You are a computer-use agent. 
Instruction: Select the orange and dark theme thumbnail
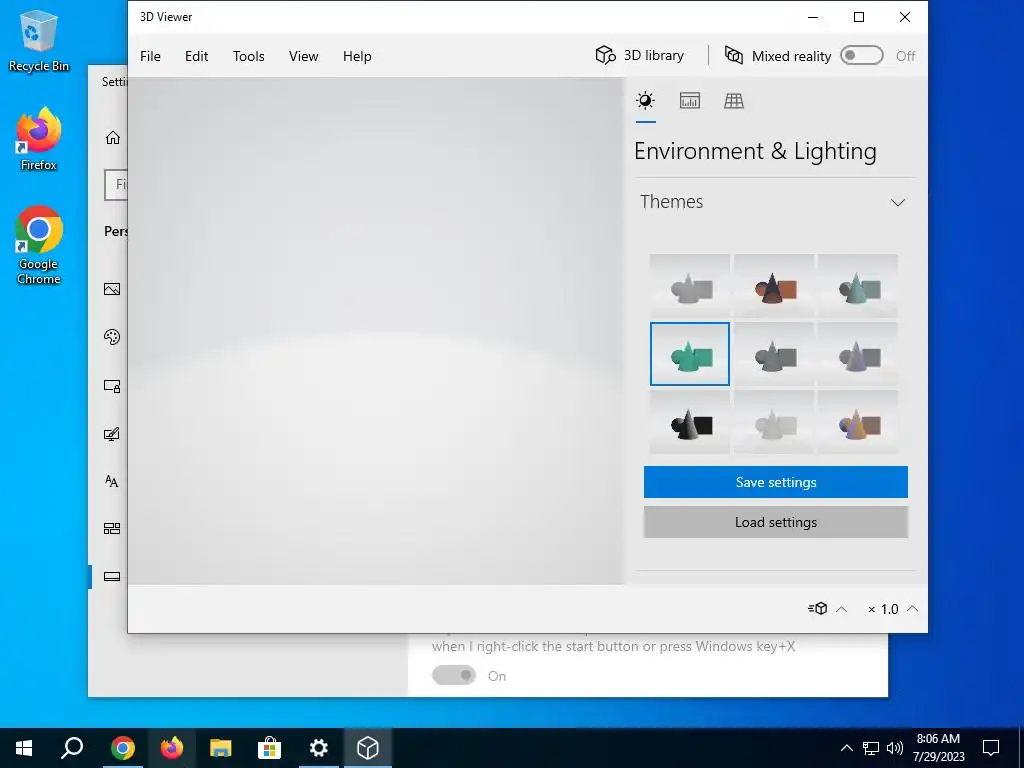[x=774, y=286]
